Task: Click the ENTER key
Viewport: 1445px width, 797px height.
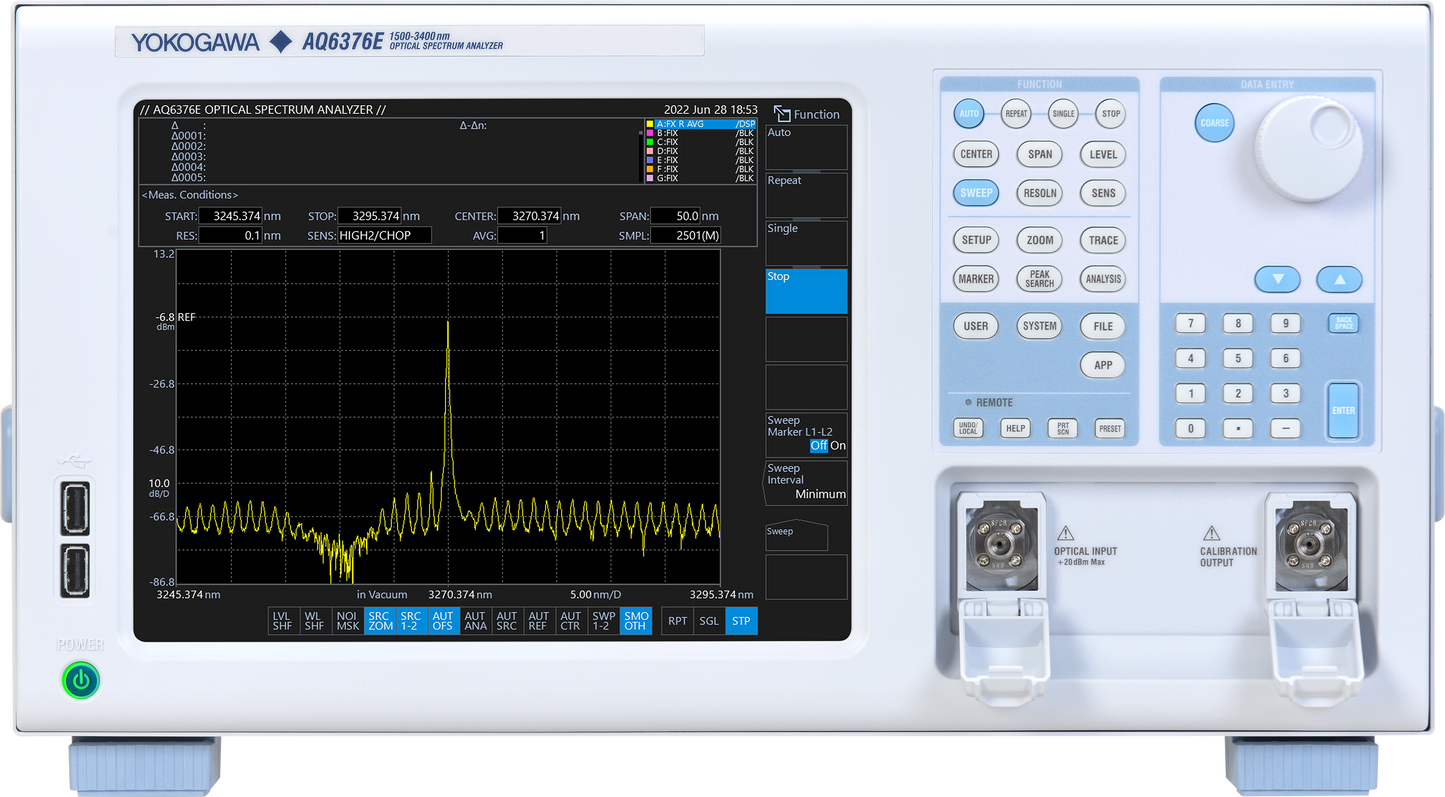Action: [1343, 411]
